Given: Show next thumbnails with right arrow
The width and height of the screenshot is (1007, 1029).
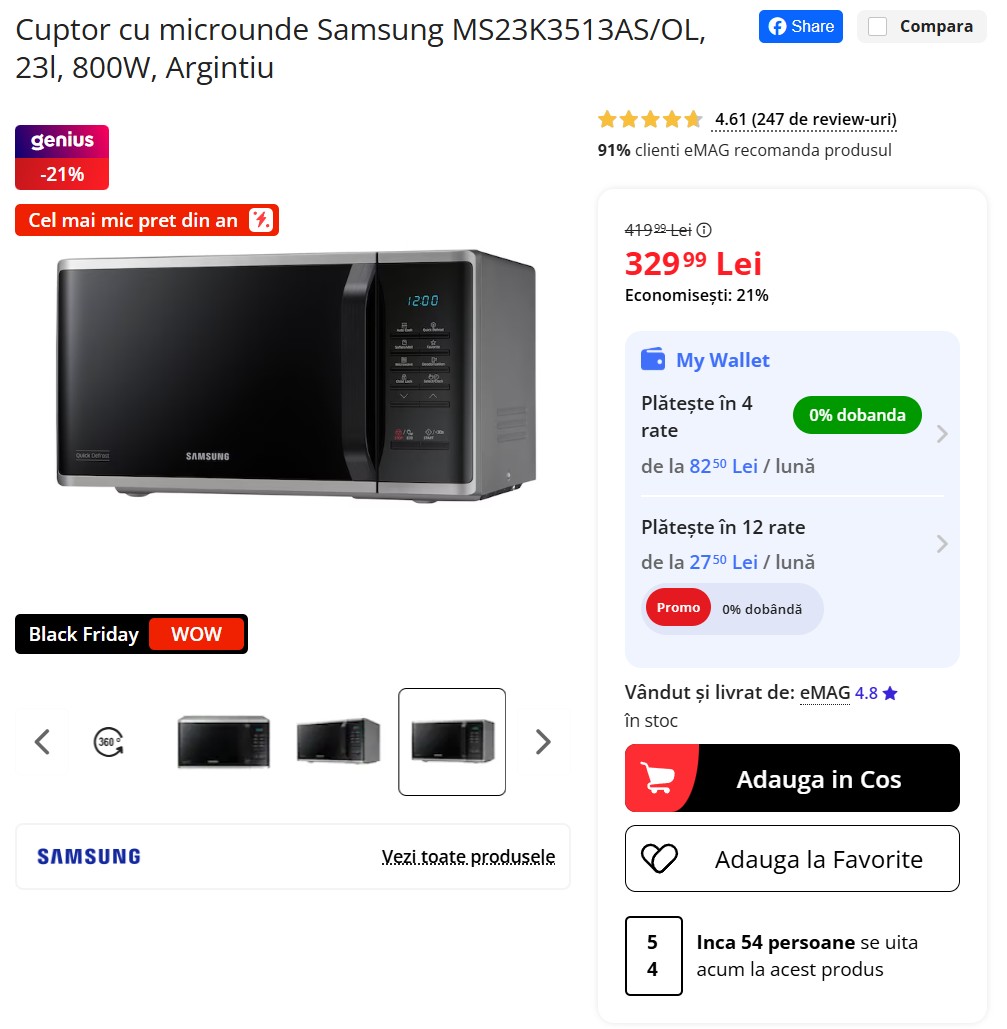Looking at the screenshot, I should pos(543,742).
